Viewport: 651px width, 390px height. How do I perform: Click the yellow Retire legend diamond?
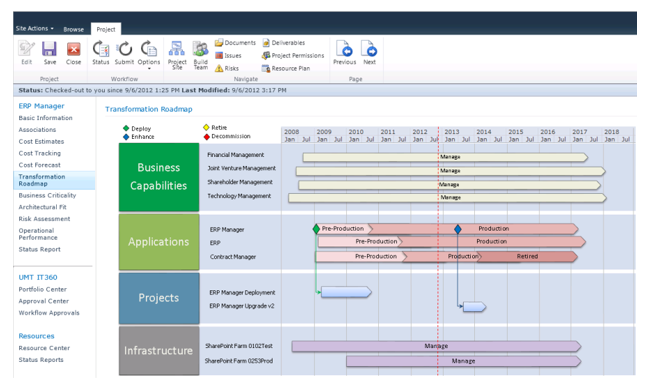(206, 128)
